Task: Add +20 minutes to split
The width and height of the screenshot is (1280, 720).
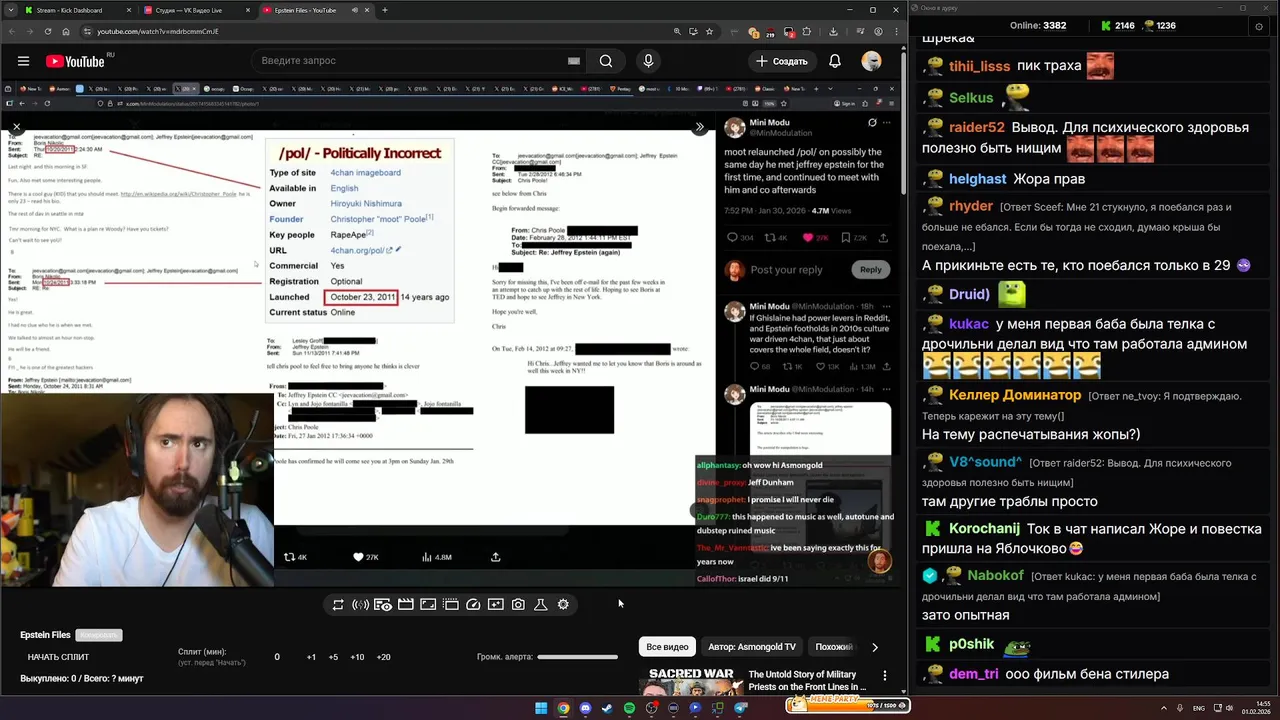Action: point(383,657)
